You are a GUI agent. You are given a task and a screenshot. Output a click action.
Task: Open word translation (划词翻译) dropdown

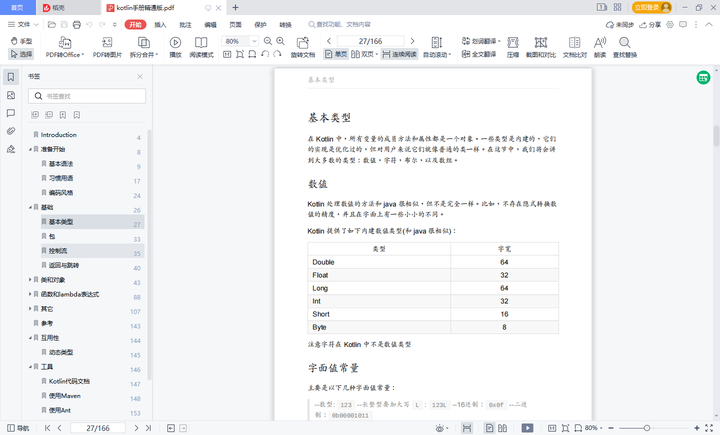(x=481, y=41)
